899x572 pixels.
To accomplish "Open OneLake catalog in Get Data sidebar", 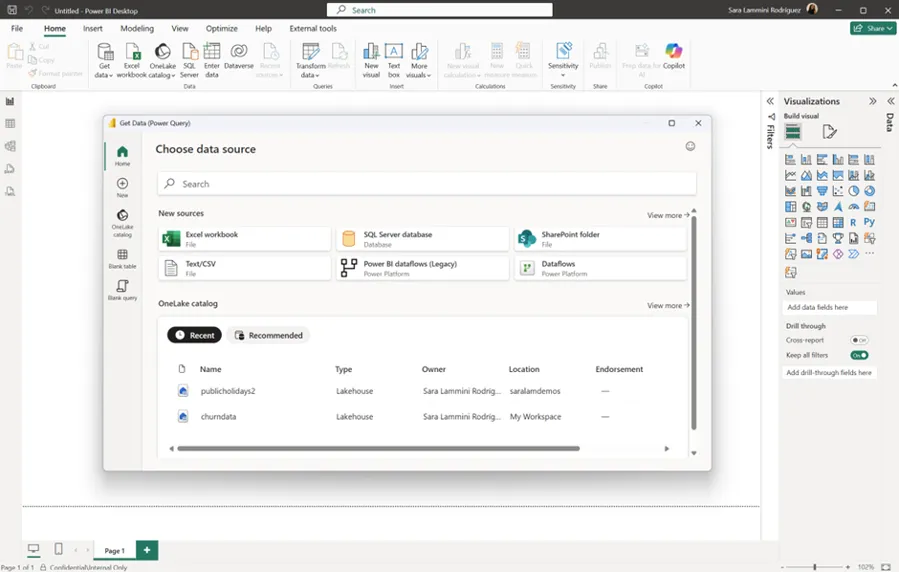I will click(122, 223).
